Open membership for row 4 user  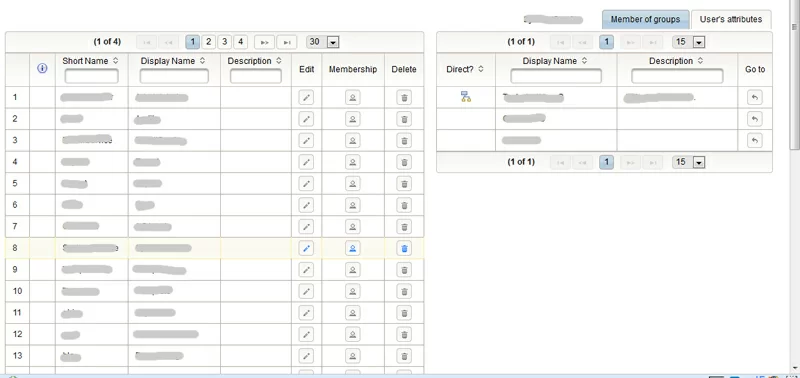pyautogui.click(x=353, y=162)
